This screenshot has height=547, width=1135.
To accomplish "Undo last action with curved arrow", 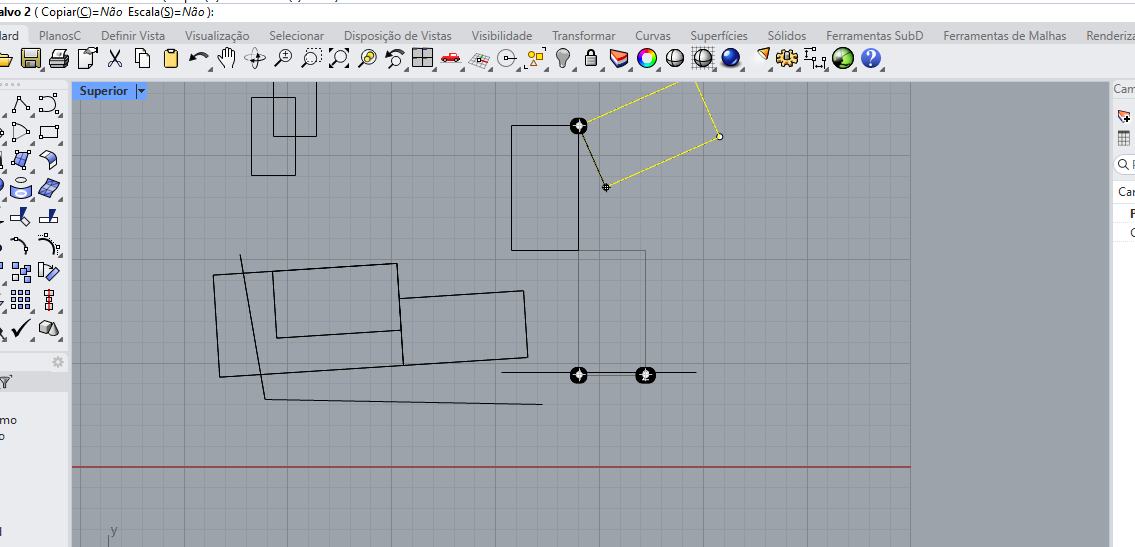I will (198, 58).
